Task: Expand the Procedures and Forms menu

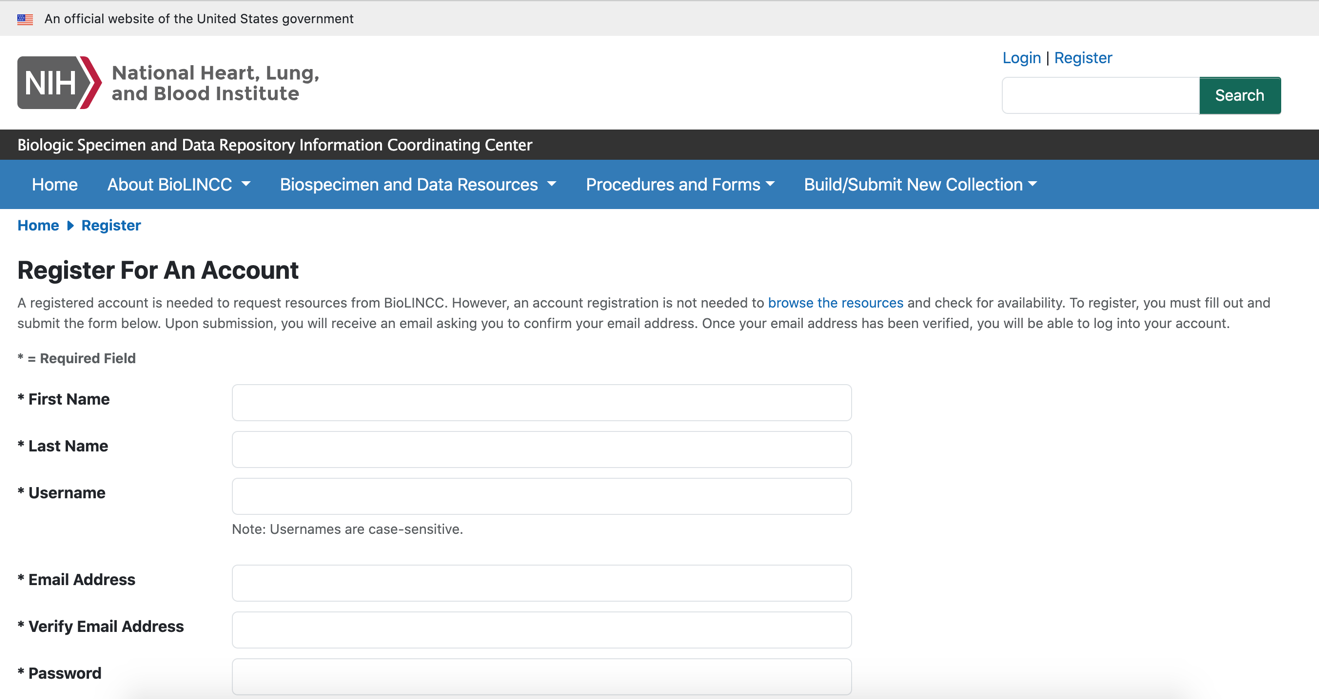Action: [680, 185]
